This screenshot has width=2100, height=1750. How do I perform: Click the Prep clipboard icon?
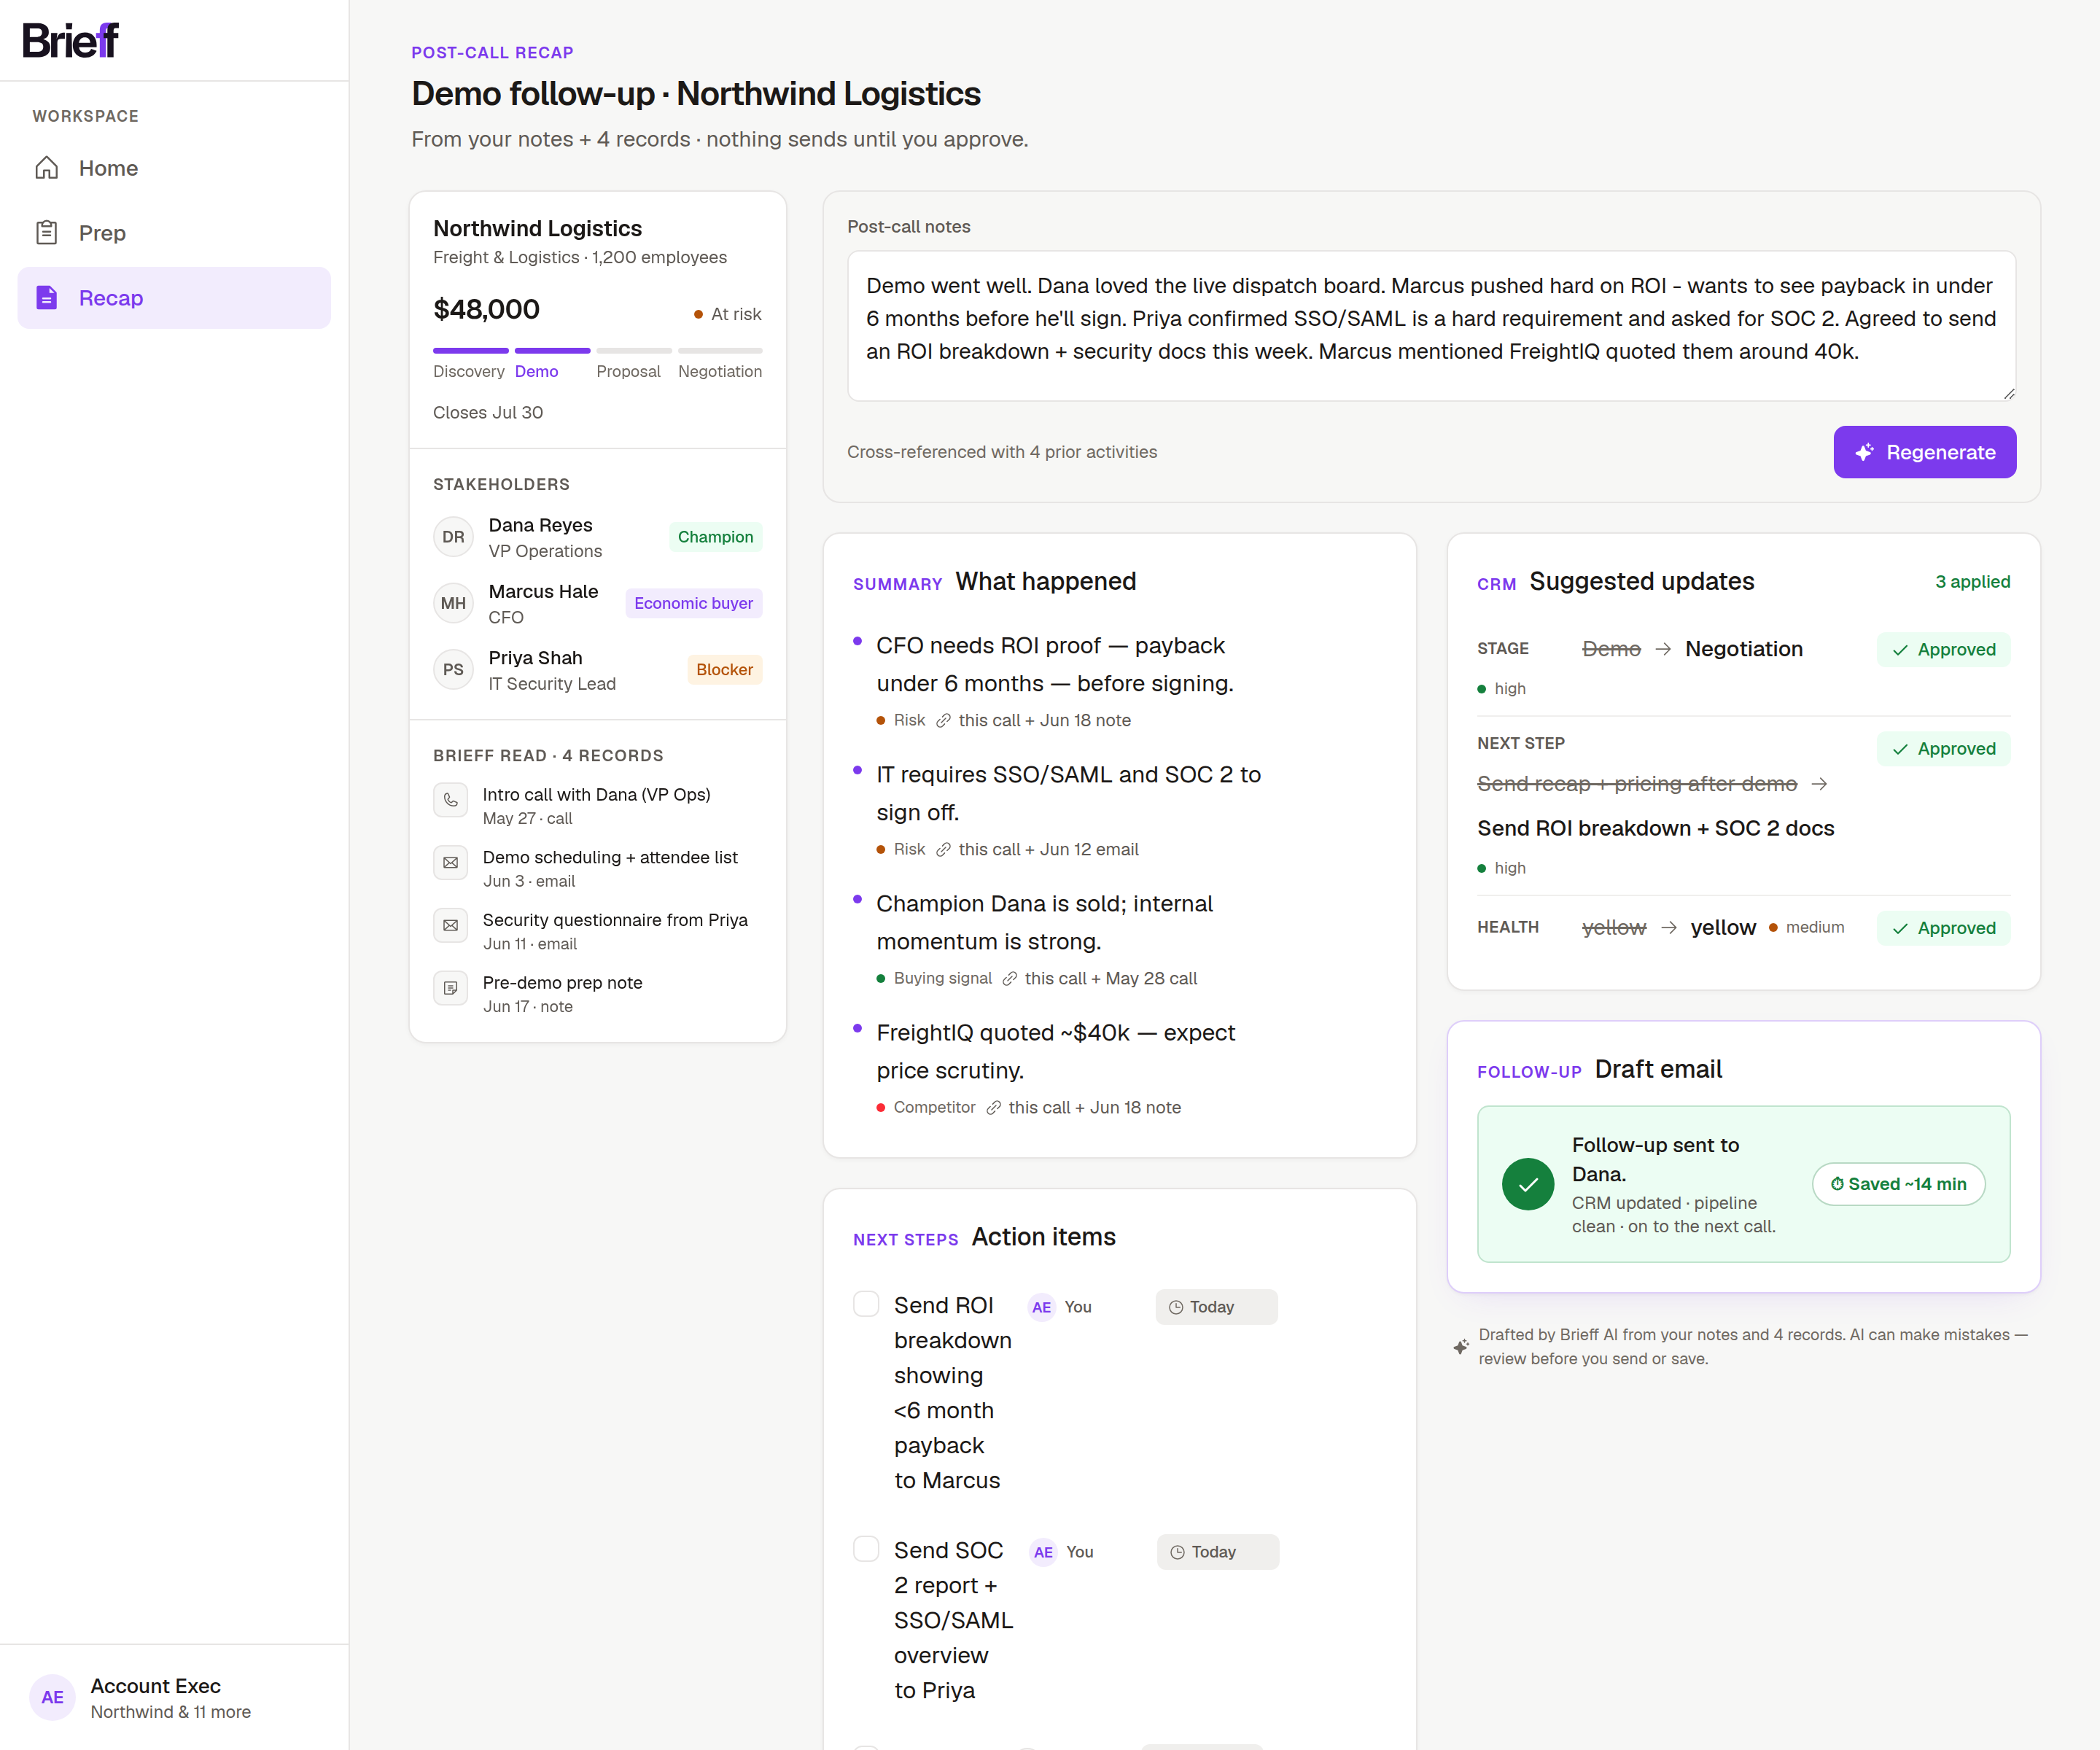point(47,233)
